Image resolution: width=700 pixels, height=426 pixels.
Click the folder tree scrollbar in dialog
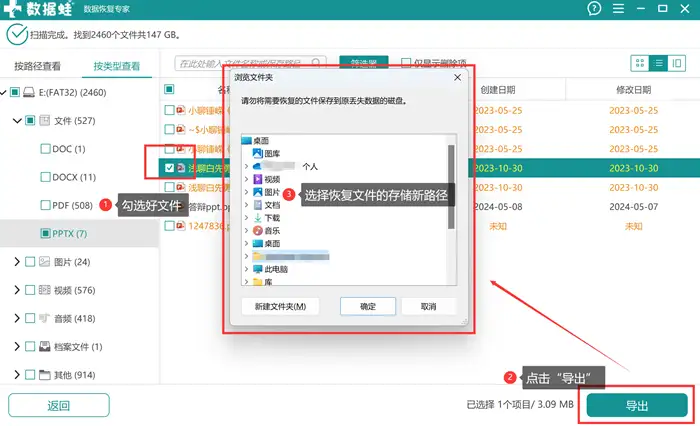(451, 187)
